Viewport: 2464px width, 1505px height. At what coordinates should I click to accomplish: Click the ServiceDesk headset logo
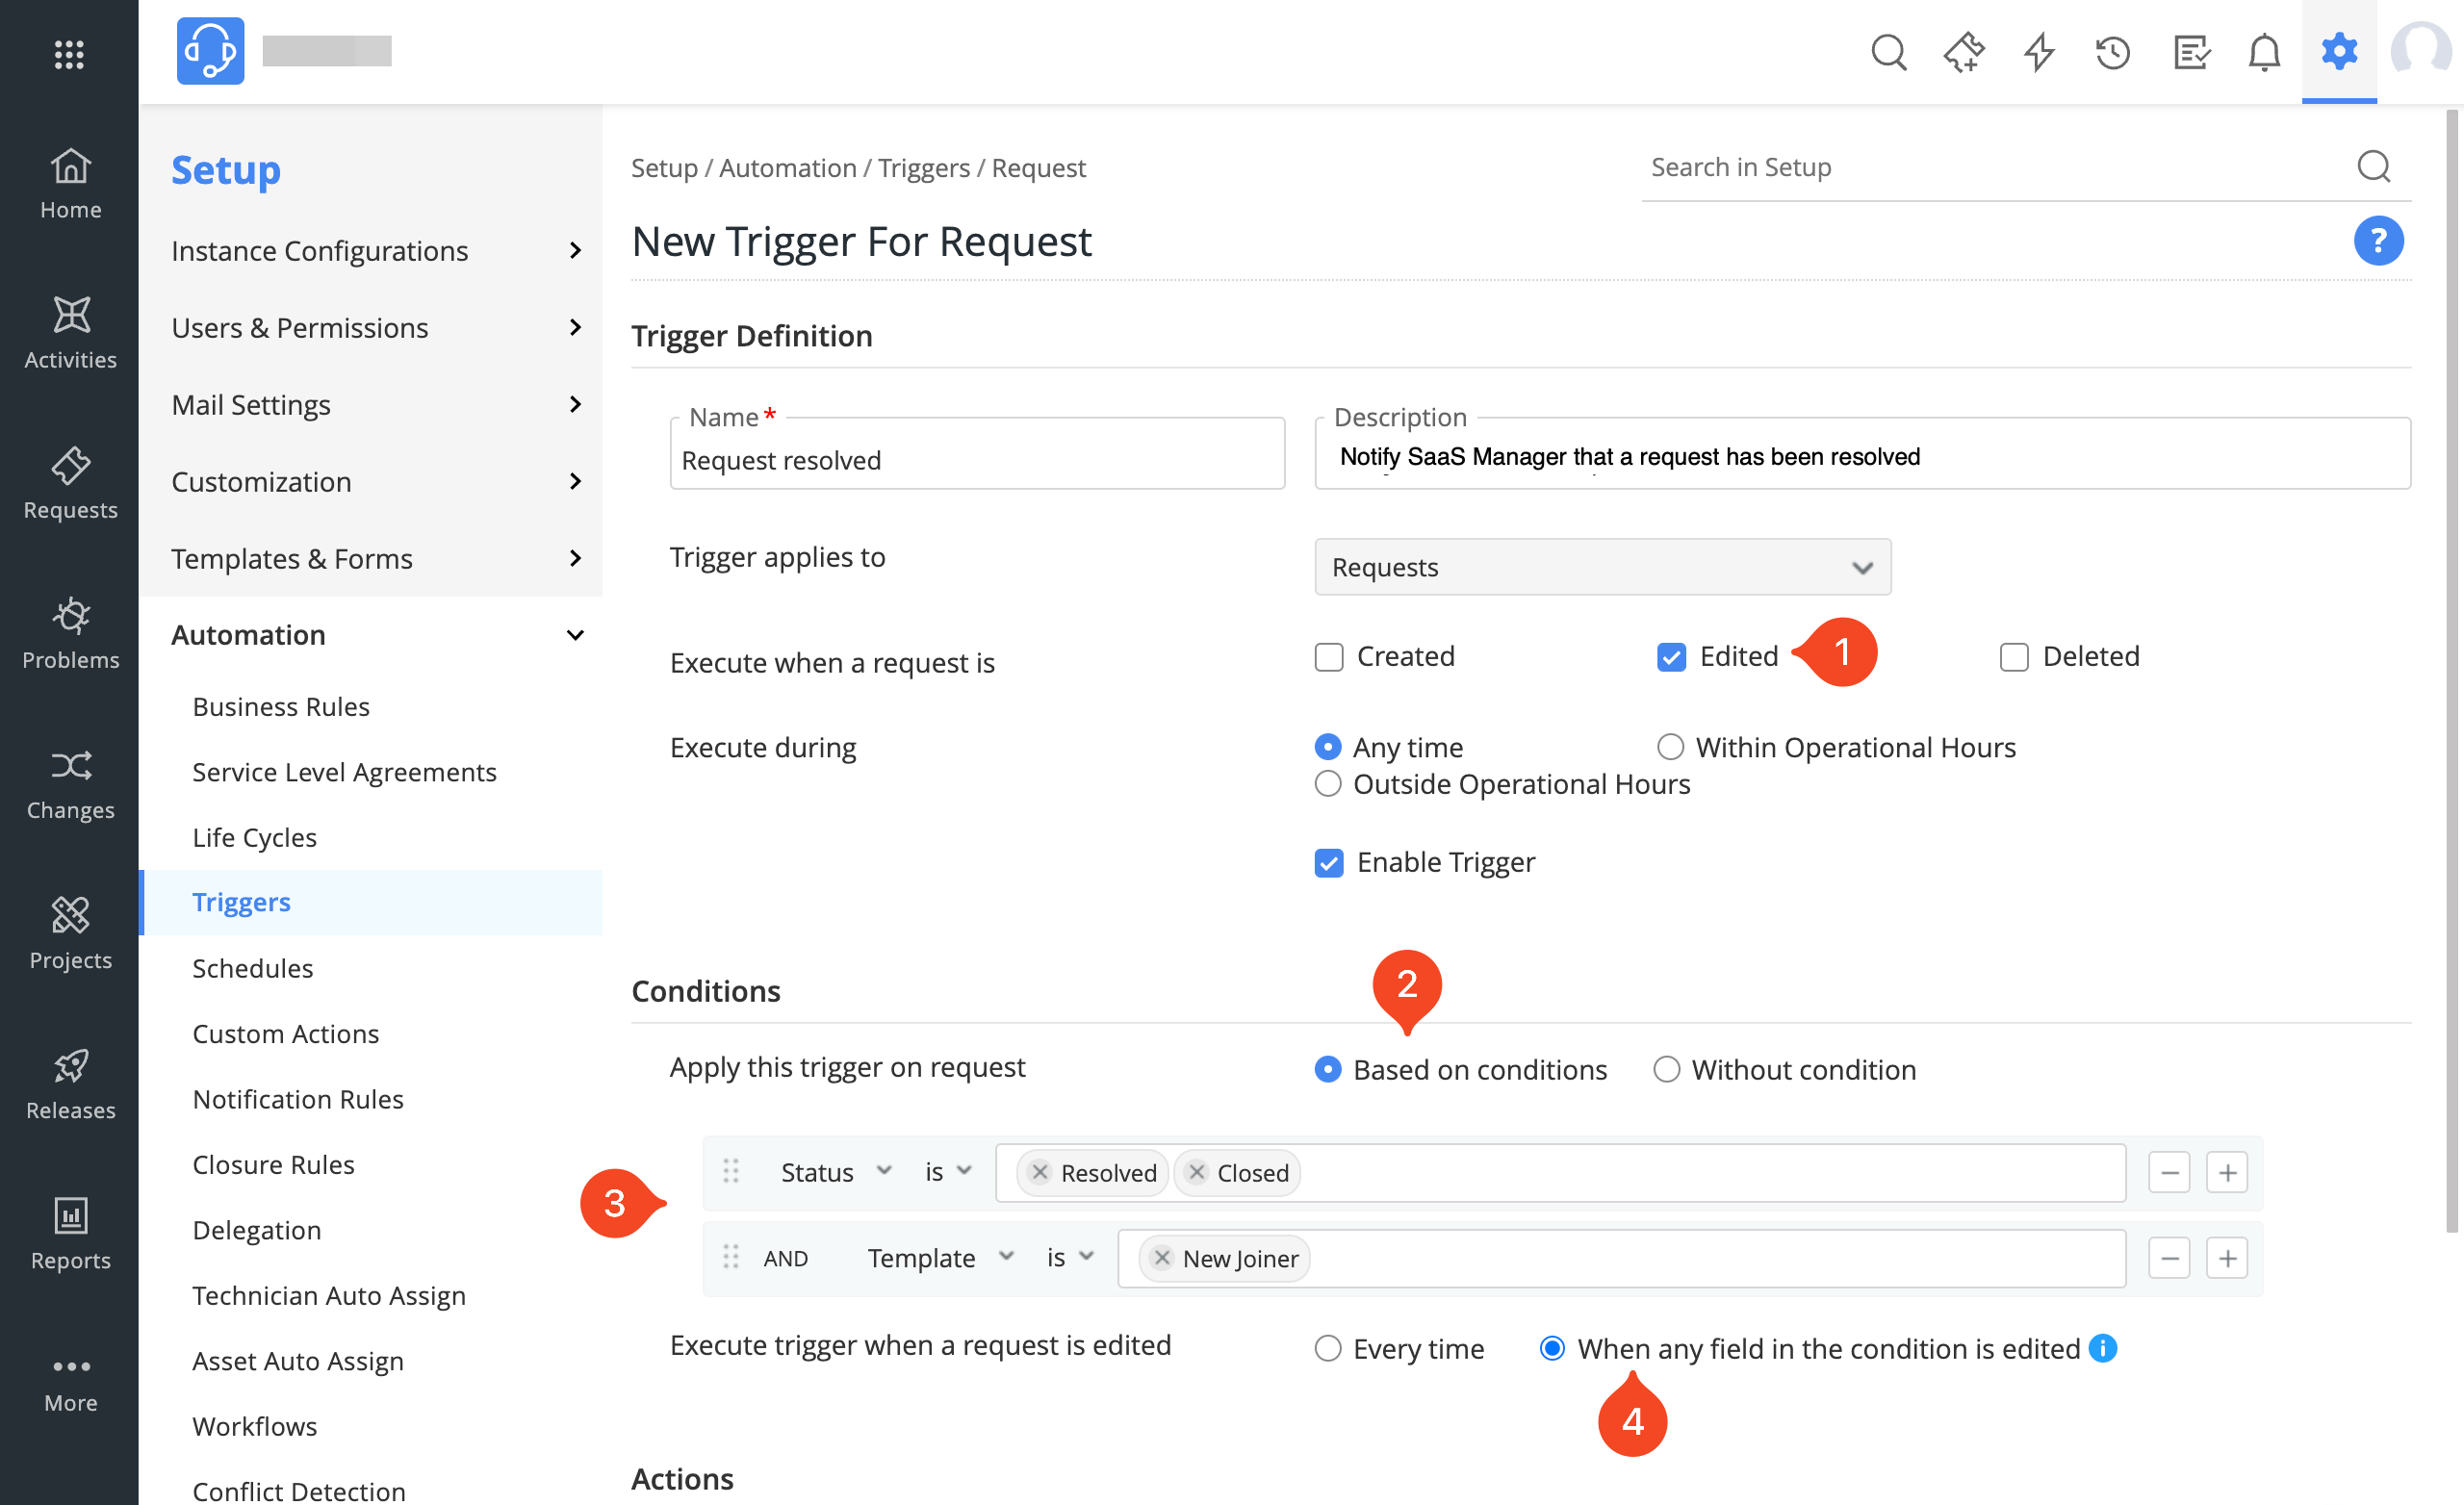(210, 51)
